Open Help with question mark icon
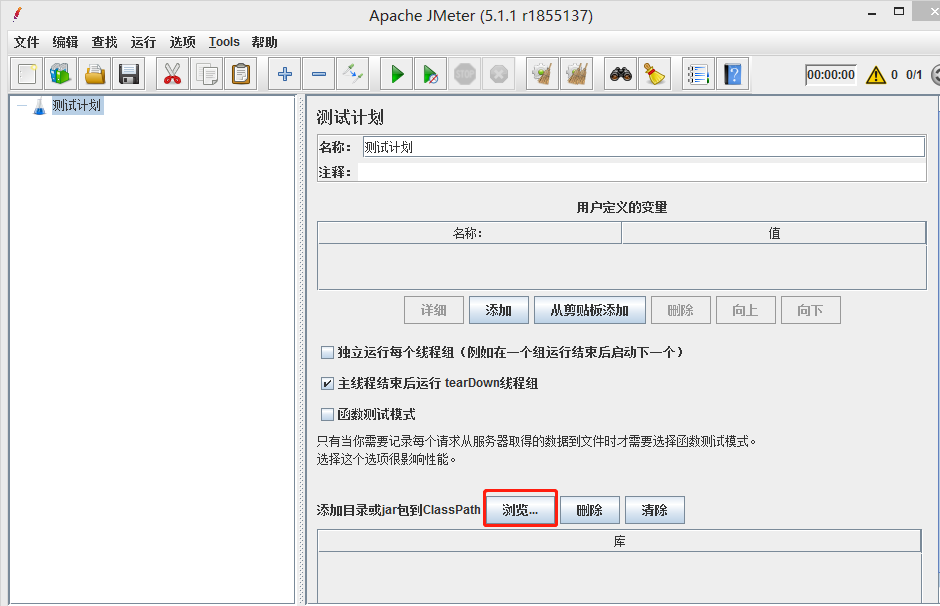Screen dimensions: 940x606 (733, 74)
